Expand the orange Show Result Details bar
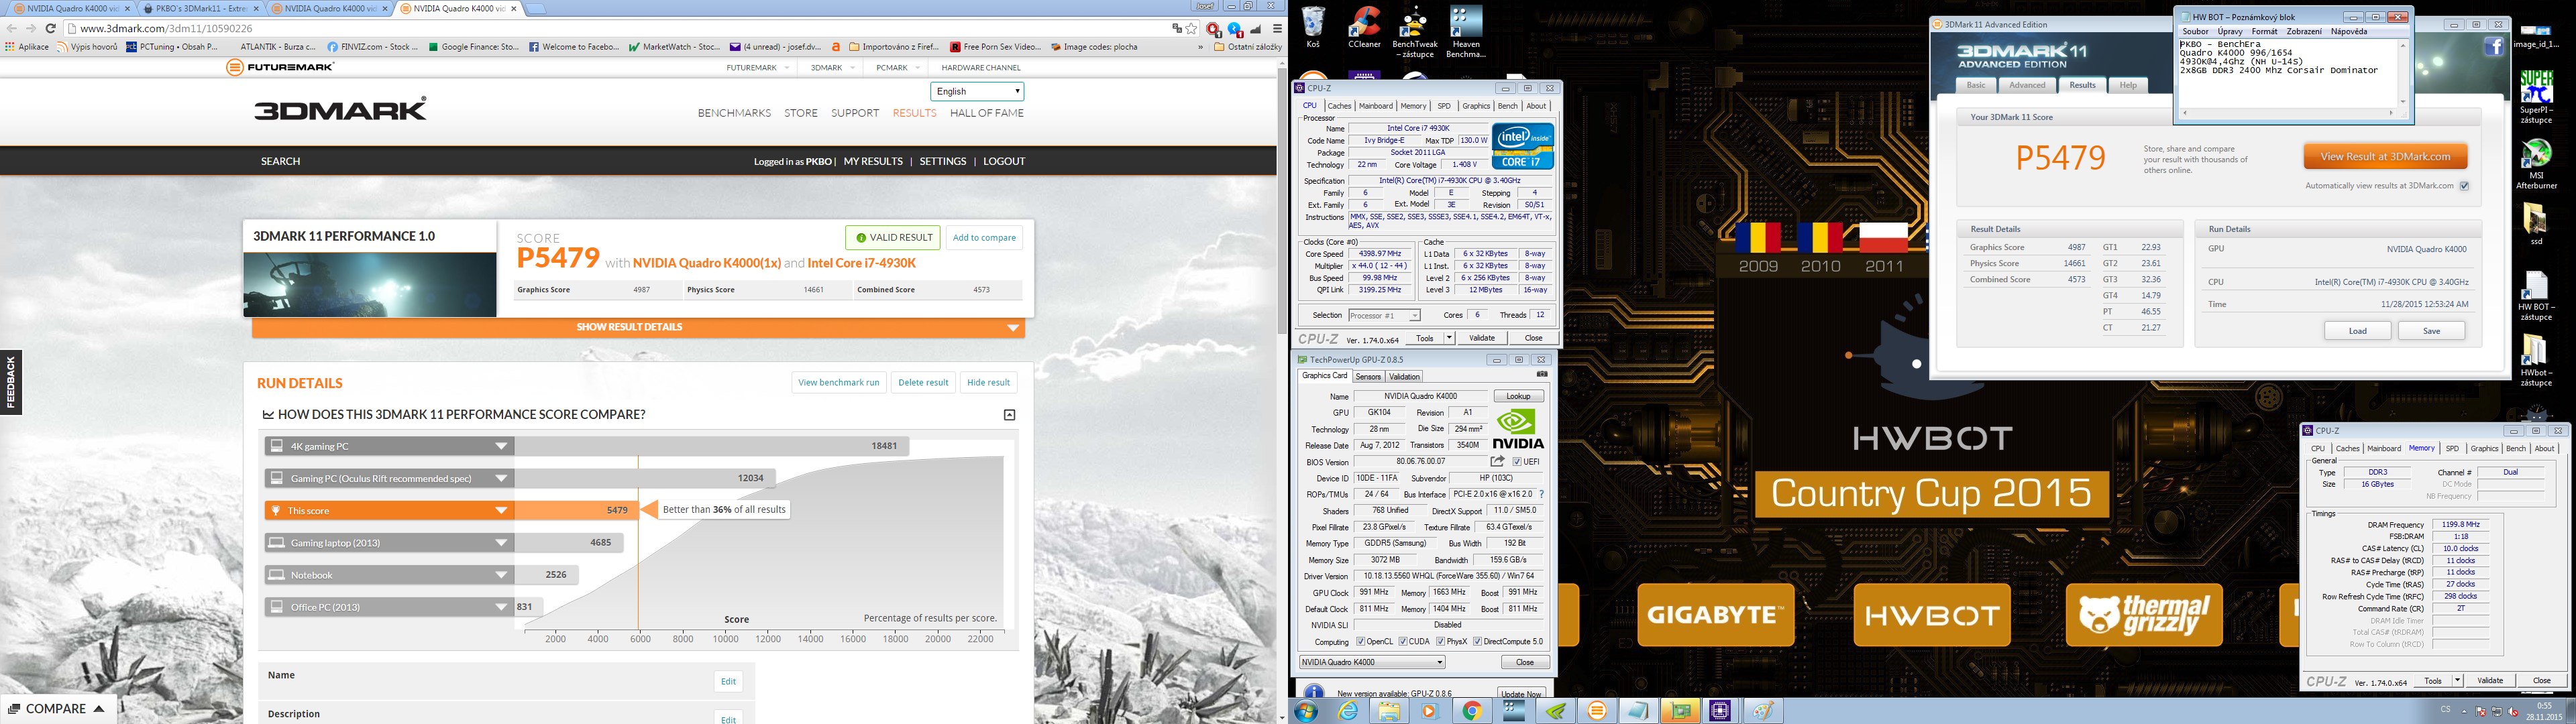Screen dimensions: 2576x724 point(638,327)
